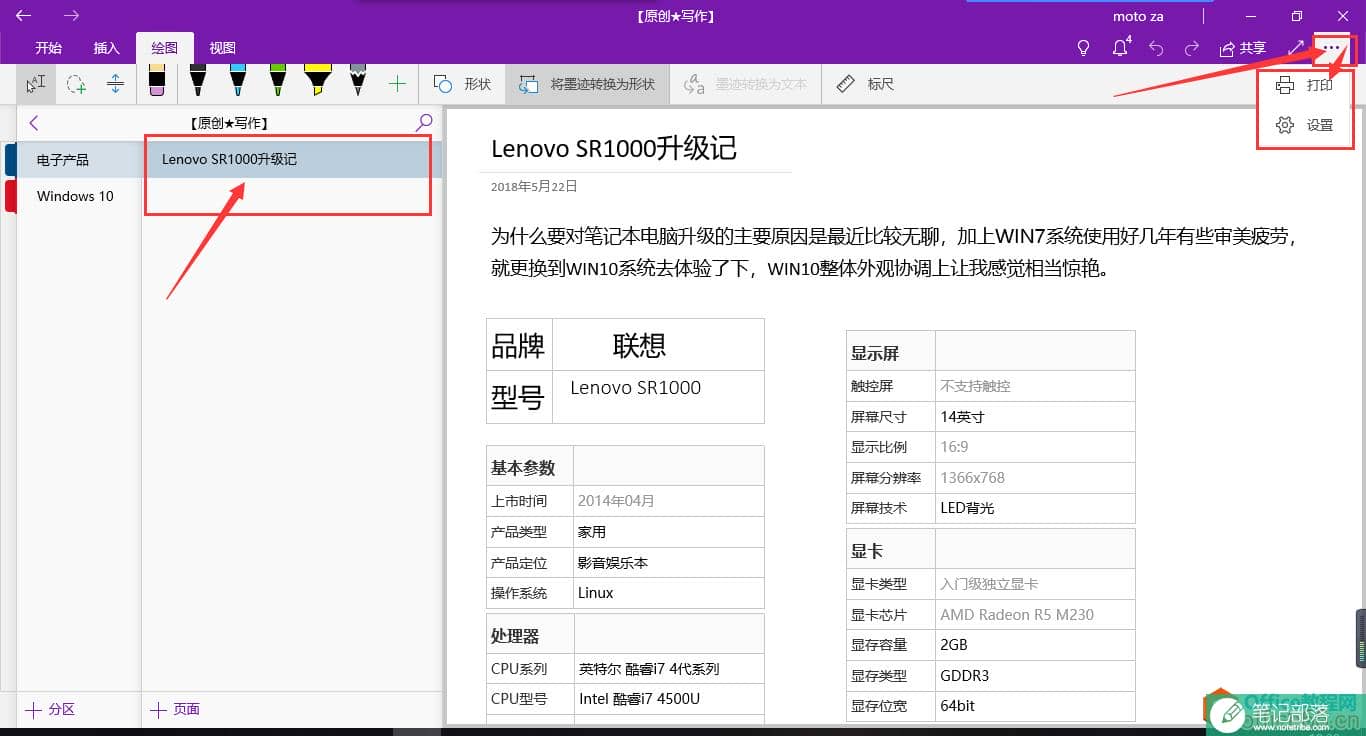The width and height of the screenshot is (1366, 736).
Task: Pick the green pen
Action: pos(277,82)
